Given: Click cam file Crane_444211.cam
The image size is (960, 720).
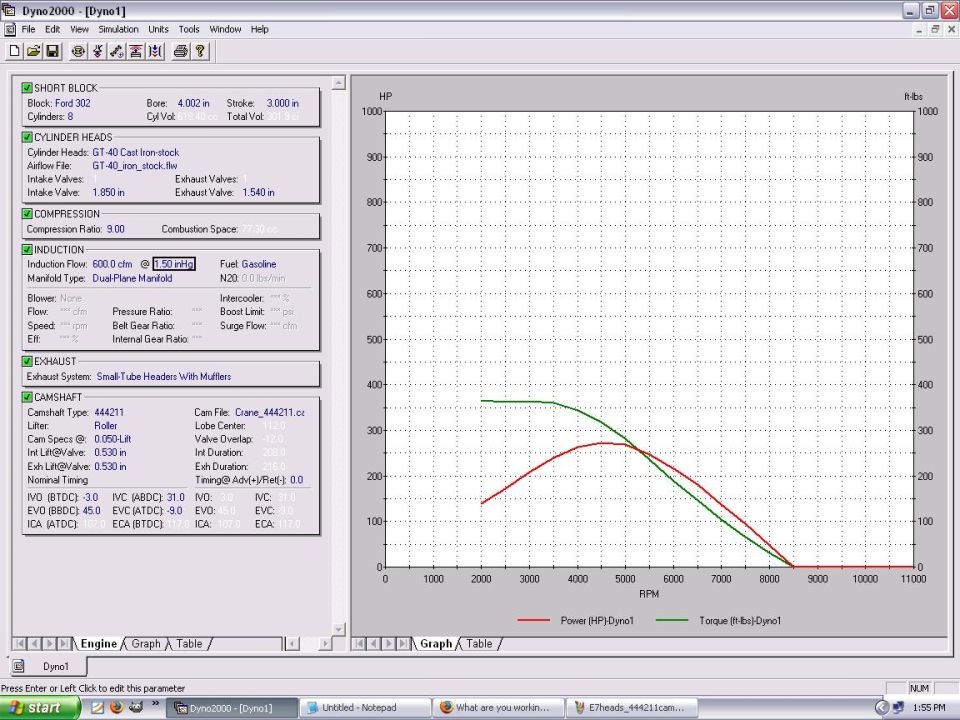Looking at the screenshot, I should (x=270, y=412).
